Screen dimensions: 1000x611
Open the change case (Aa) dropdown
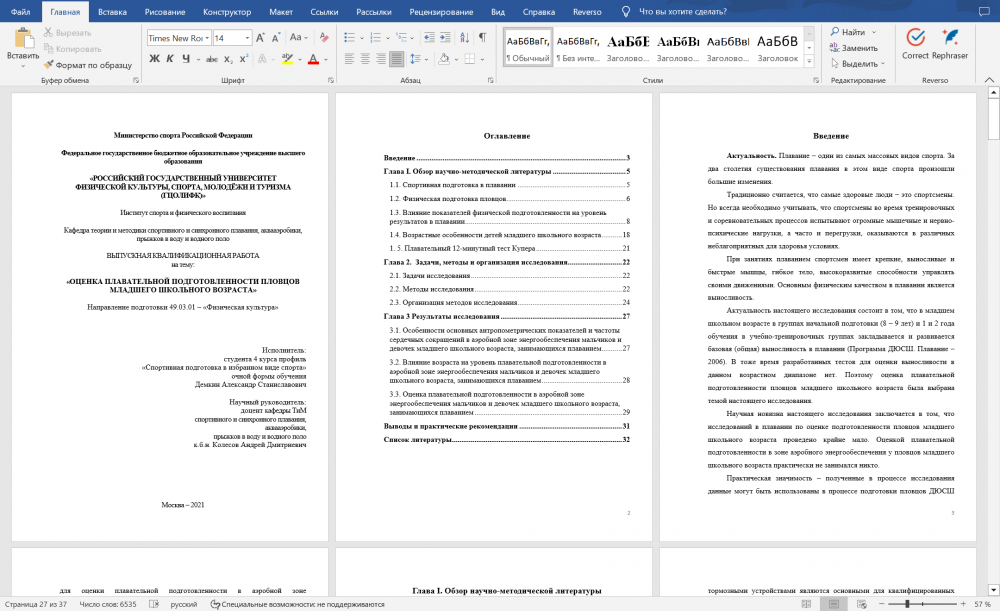(298, 38)
